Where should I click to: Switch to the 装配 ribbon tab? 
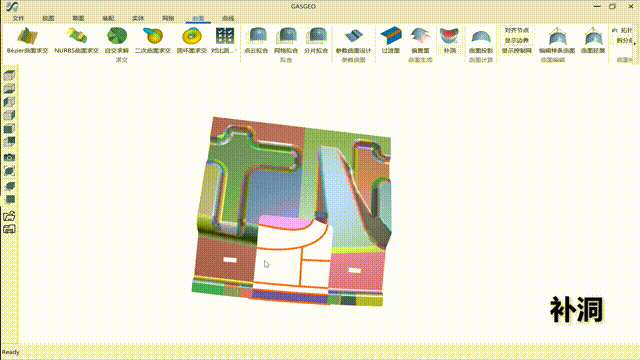pos(108,18)
